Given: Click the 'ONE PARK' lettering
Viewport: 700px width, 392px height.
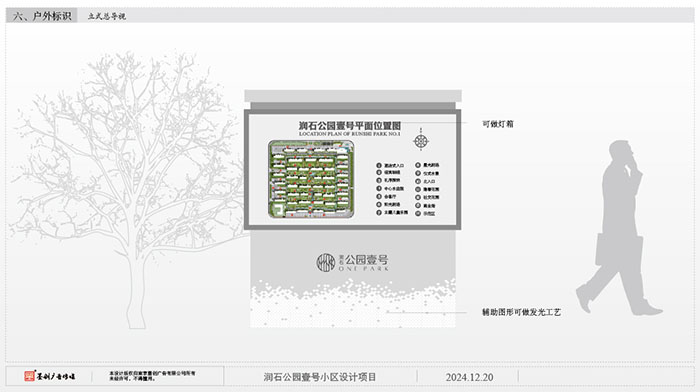Looking at the screenshot, I should [363, 269].
